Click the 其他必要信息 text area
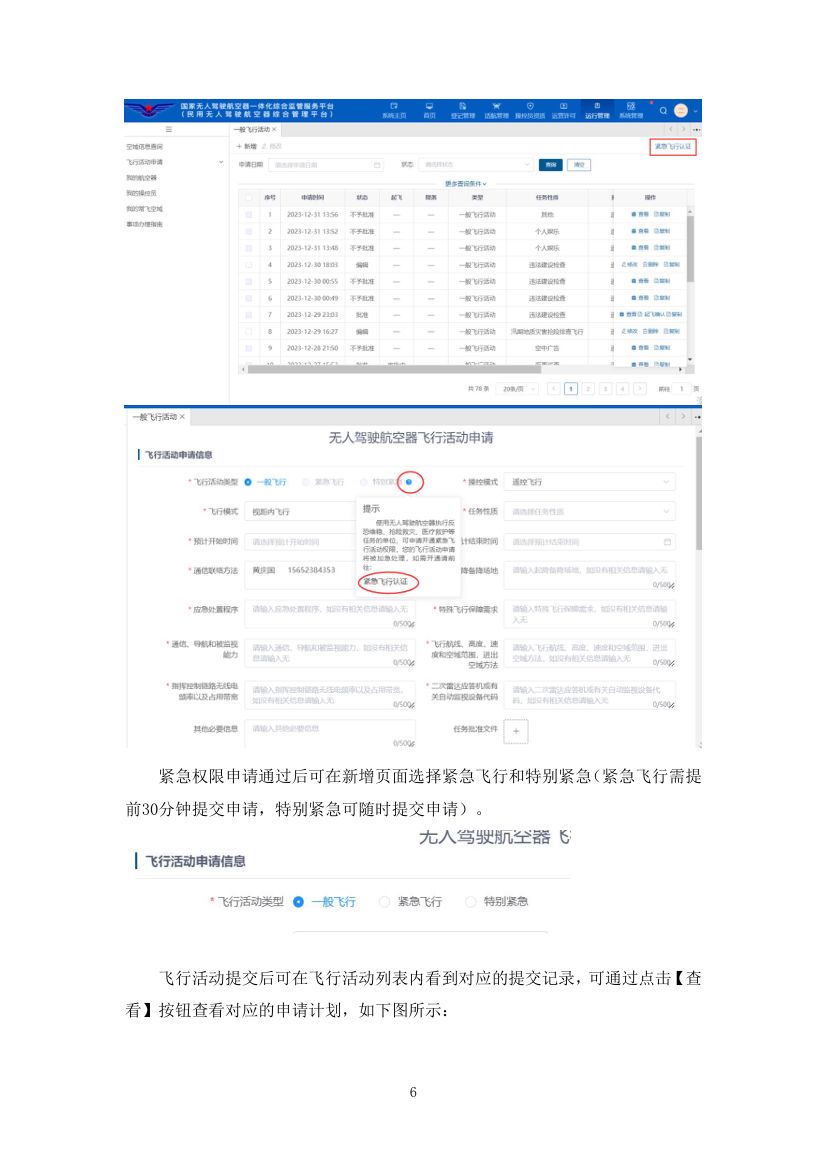The height and width of the screenshot is (1170, 827). click(x=331, y=733)
